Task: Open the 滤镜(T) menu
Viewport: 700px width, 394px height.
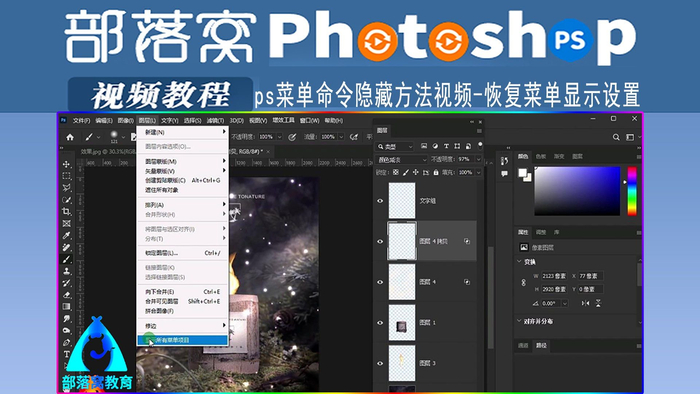Action: pyautogui.click(x=215, y=120)
